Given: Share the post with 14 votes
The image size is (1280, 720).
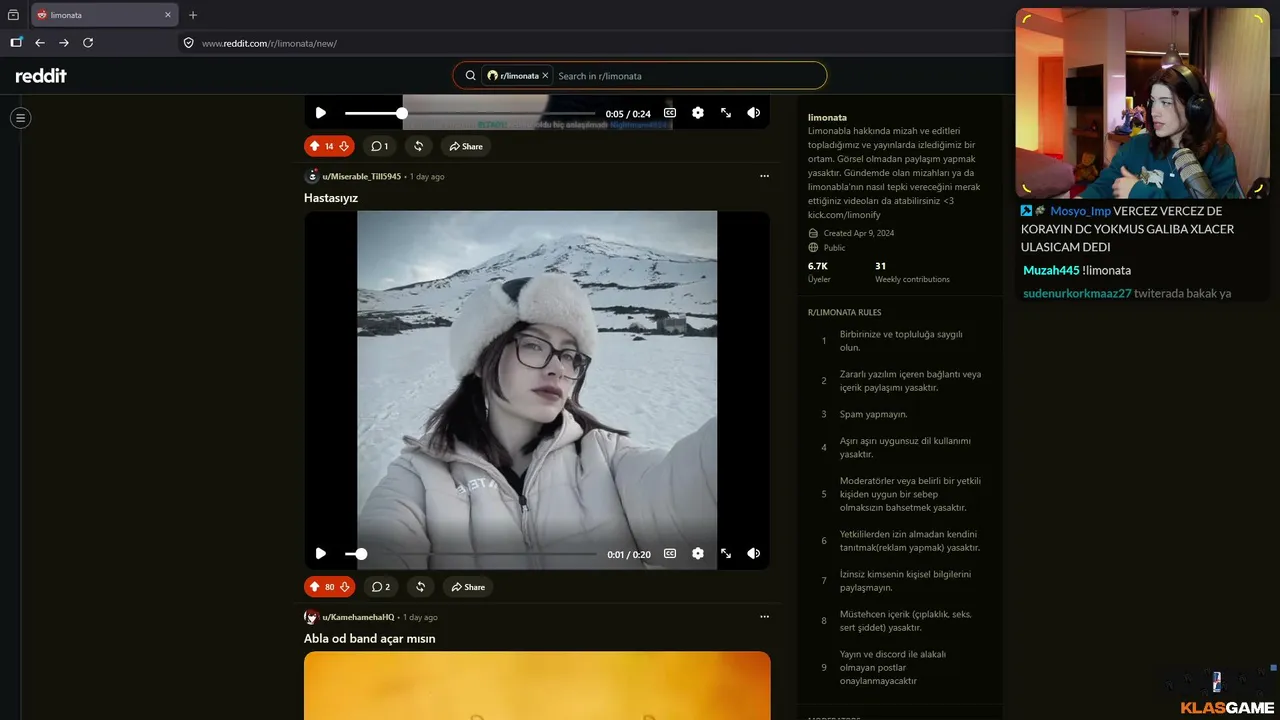Looking at the screenshot, I should click(466, 146).
